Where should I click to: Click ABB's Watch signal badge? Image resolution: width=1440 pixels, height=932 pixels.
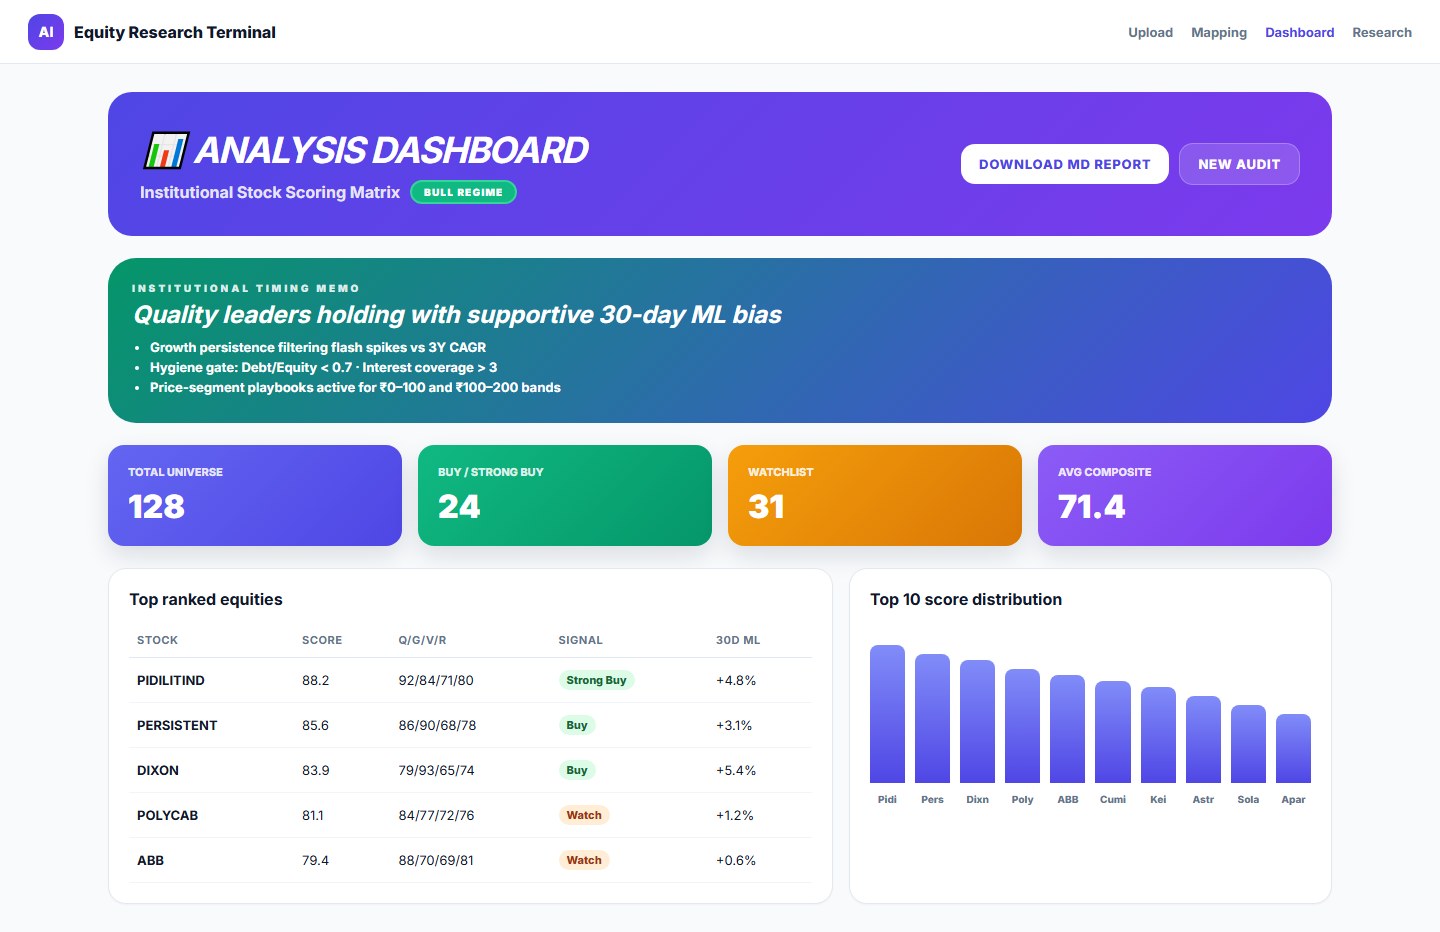(584, 860)
